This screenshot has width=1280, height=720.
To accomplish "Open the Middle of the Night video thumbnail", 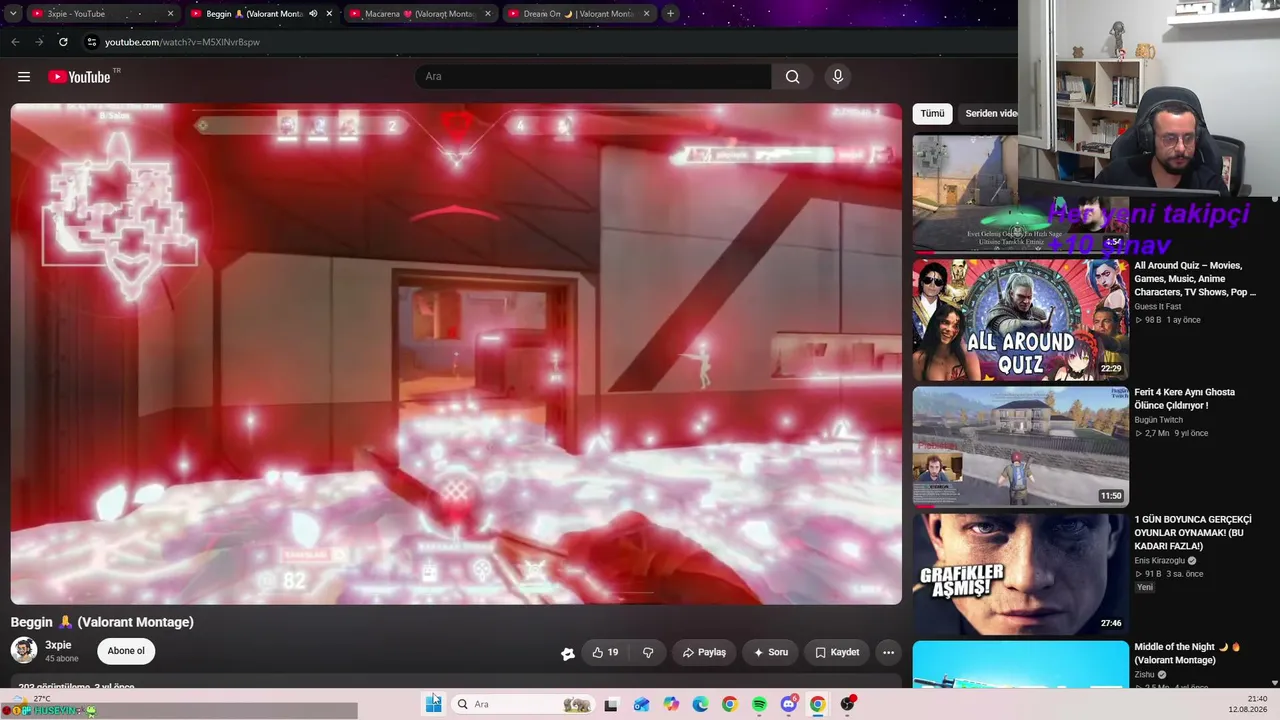I will [1020, 665].
